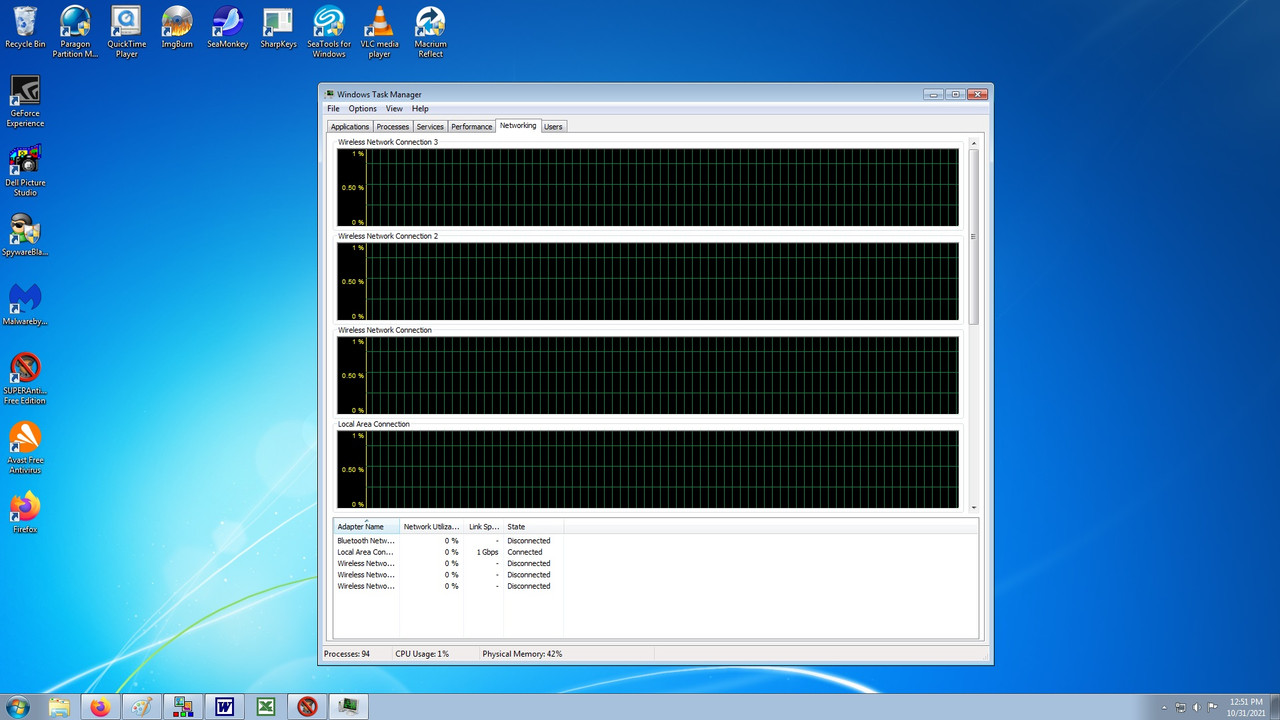Click the 'Connected' state cell
This screenshot has height=720, width=1280.
click(524, 552)
